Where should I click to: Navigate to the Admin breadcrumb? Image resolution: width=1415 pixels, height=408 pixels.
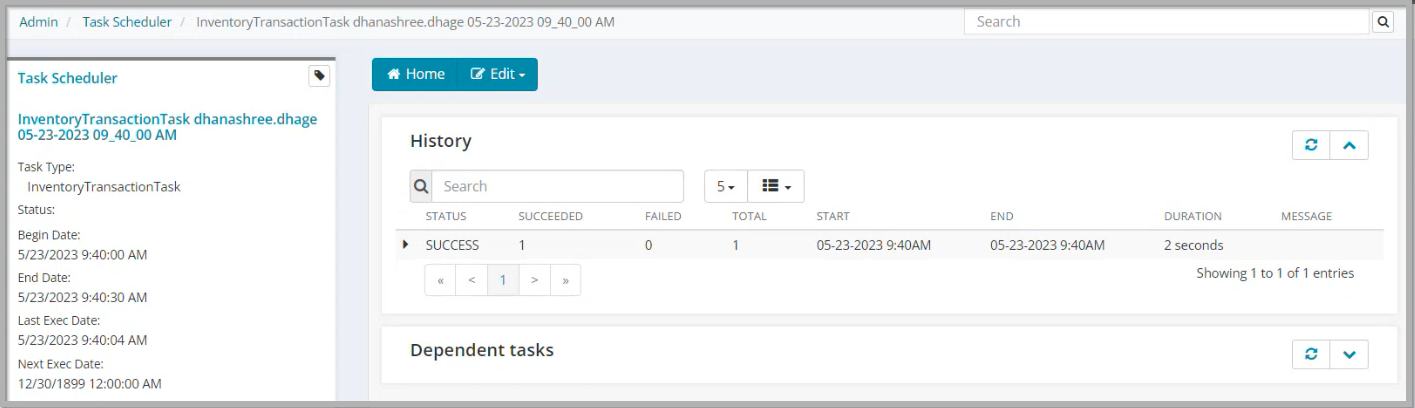[39, 21]
